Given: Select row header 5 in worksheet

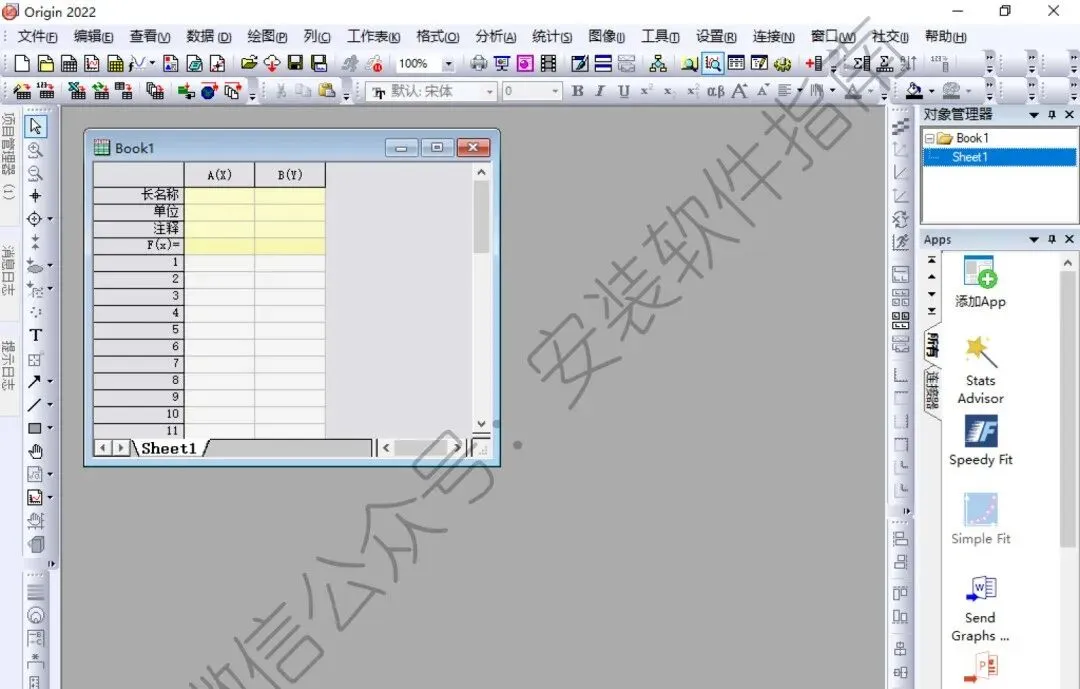Looking at the screenshot, I should pos(138,329).
